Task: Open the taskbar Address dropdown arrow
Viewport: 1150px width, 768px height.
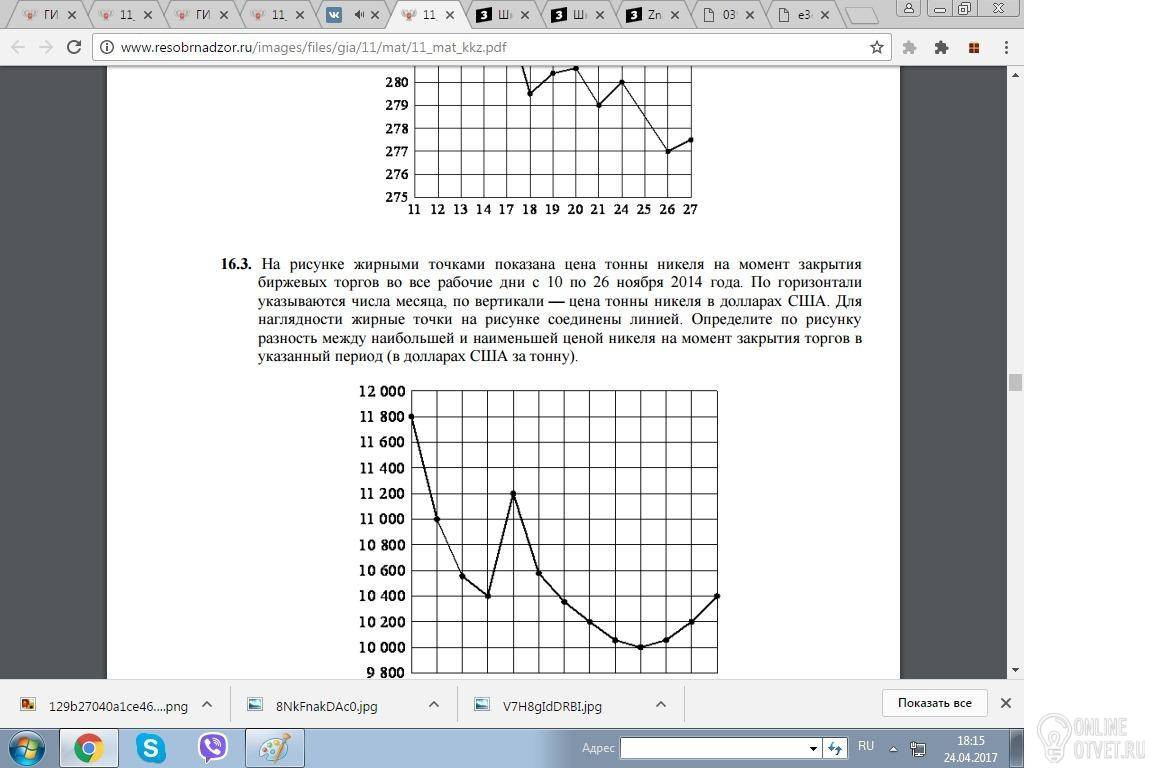Action: pos(813,748)
